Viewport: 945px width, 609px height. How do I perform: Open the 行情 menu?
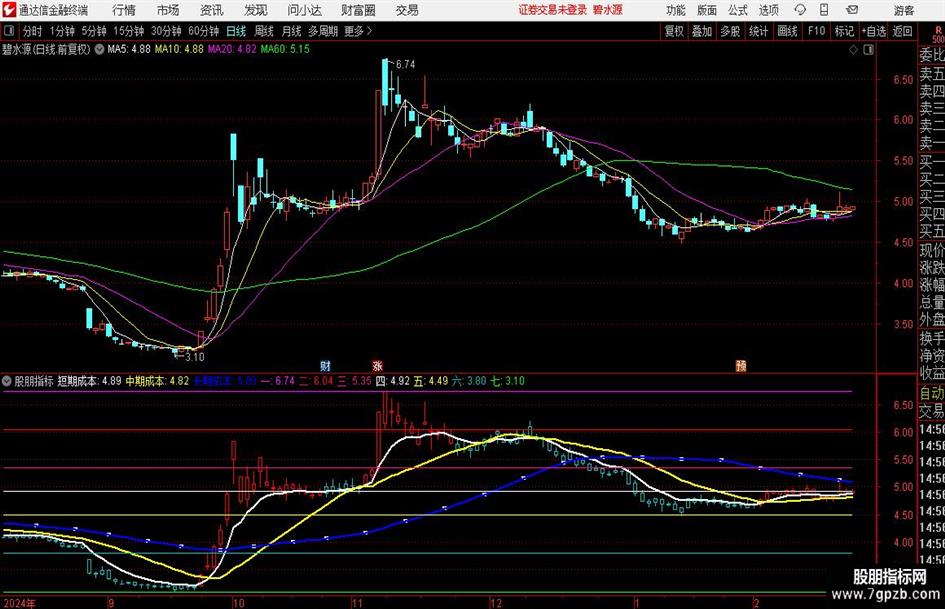124,10
